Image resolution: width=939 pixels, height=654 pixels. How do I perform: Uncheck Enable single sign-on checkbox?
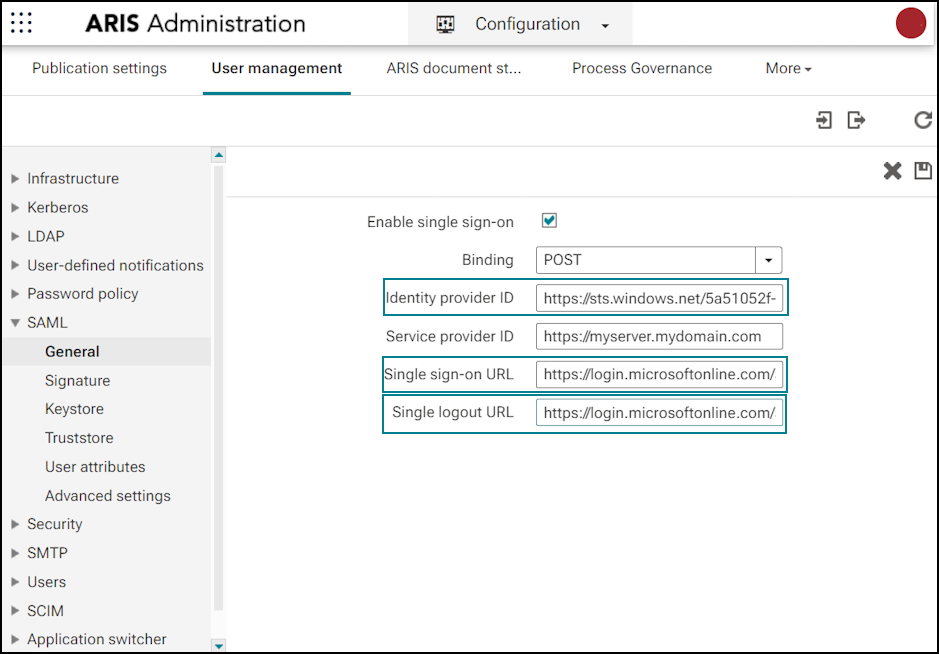[549, 220]
